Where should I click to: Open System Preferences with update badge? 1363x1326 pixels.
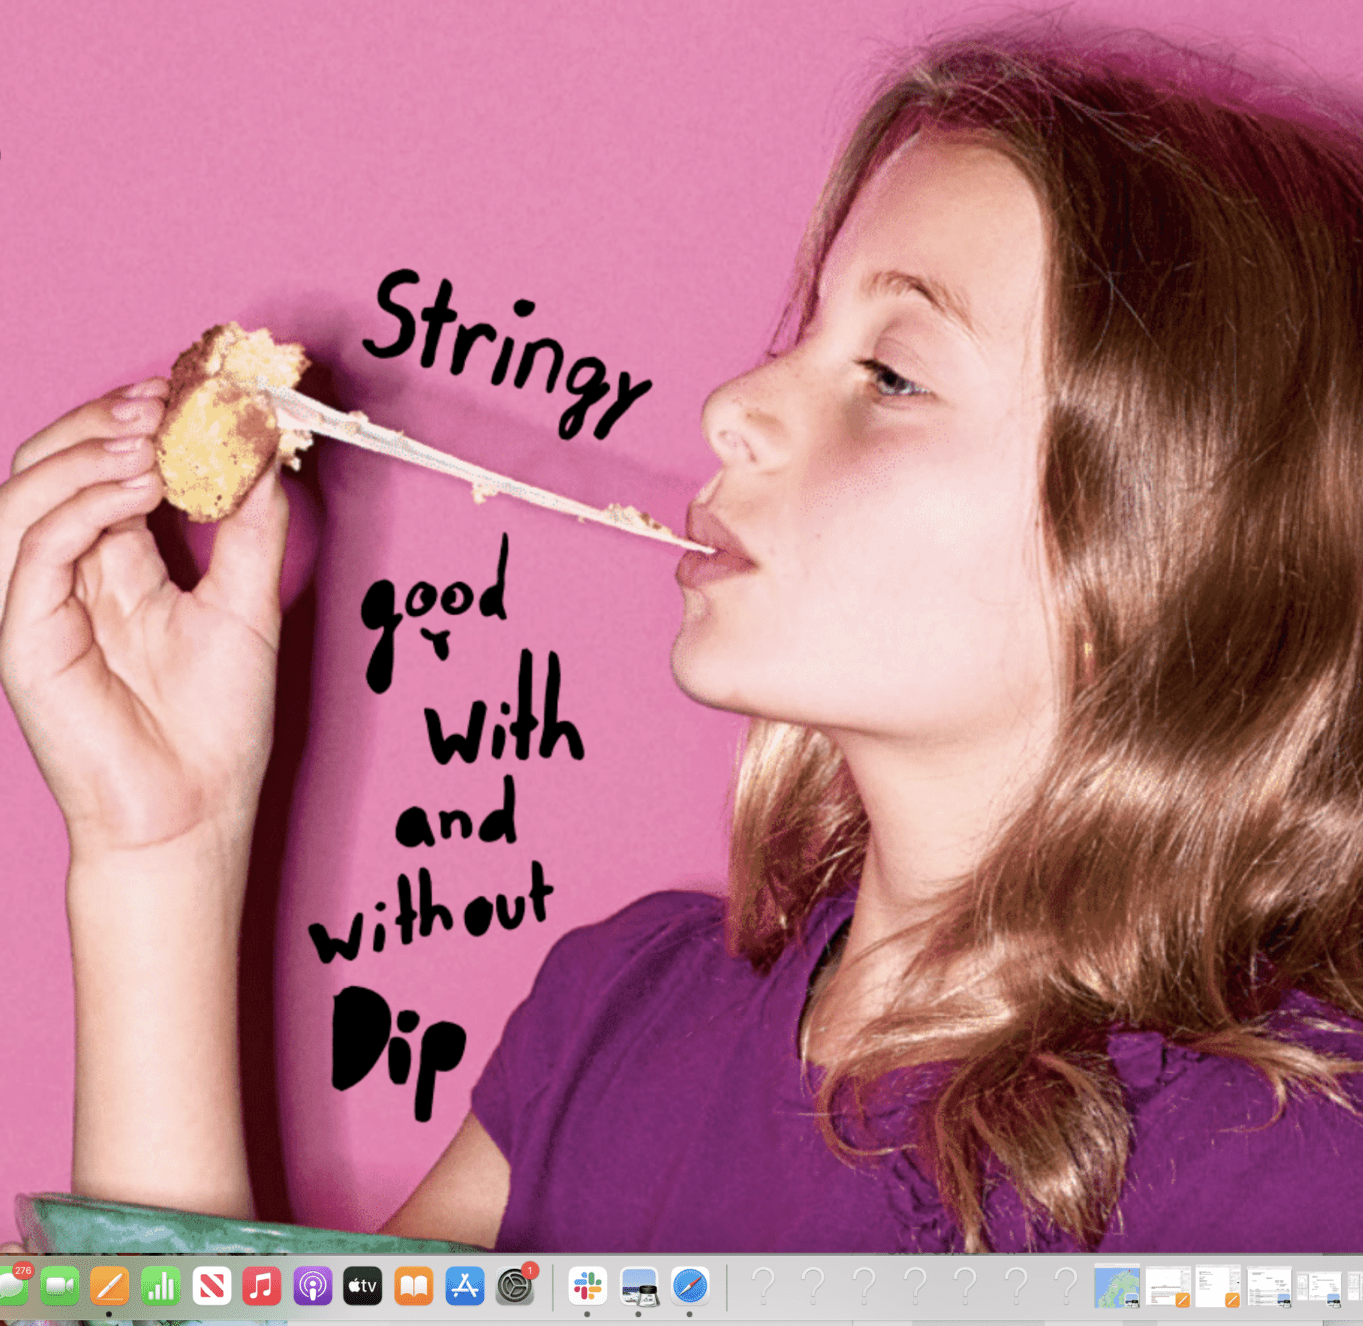coord(515,1286)
